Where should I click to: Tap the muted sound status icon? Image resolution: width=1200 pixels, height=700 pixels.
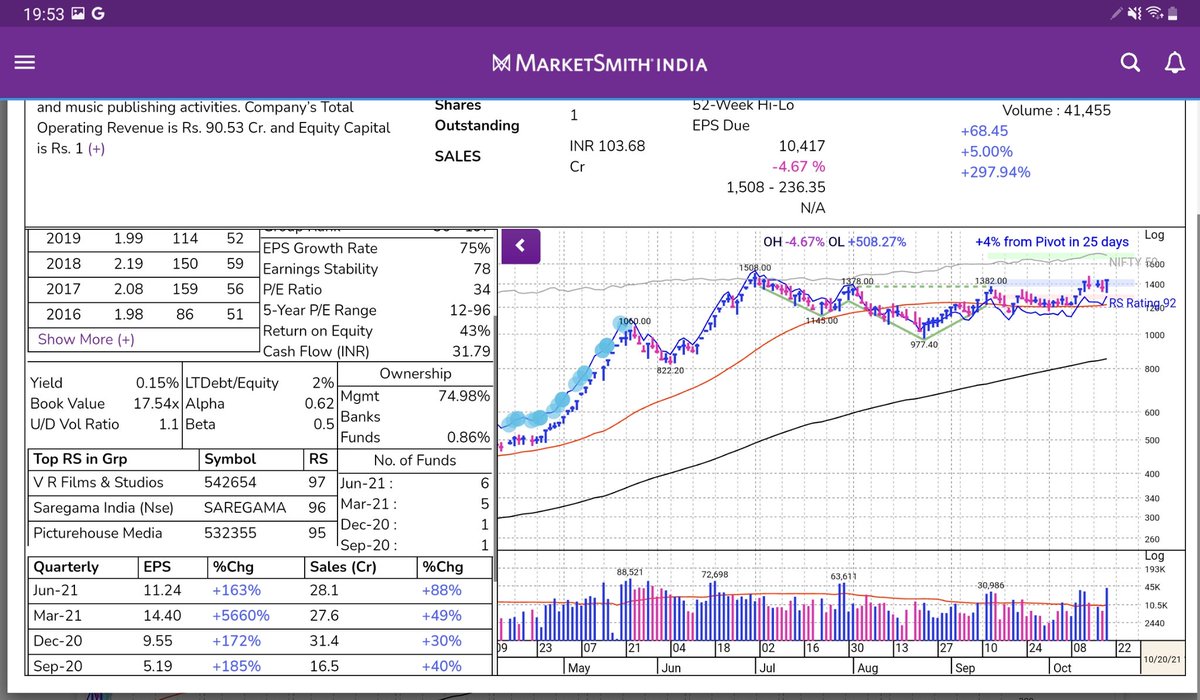click(1134, 13)
